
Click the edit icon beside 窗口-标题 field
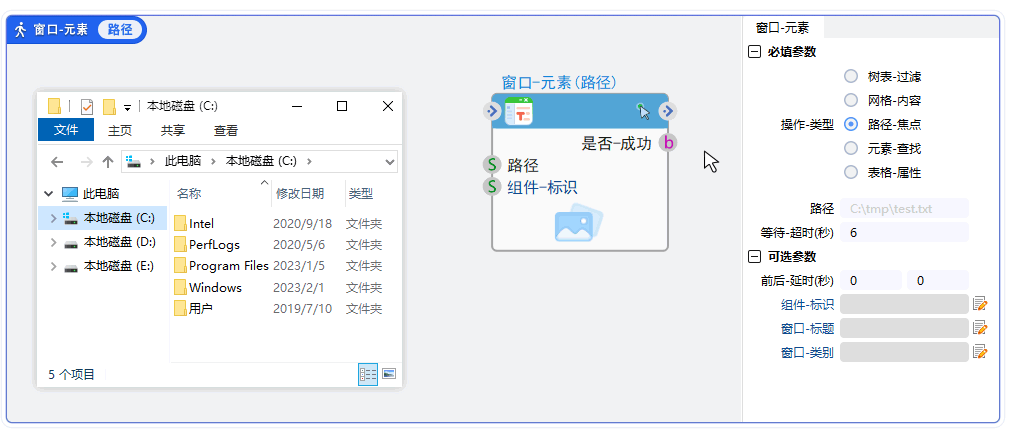click(980, 328)
